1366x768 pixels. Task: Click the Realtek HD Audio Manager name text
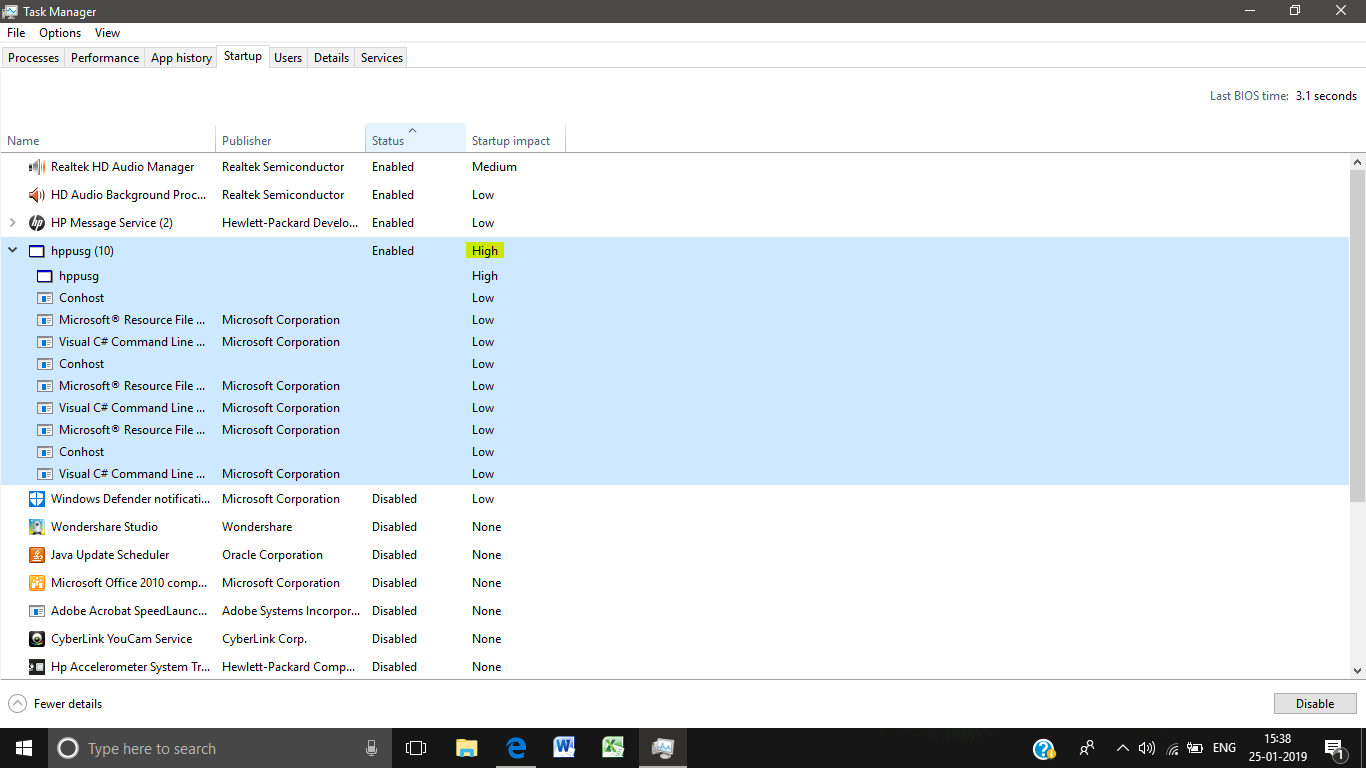(123, 167)
